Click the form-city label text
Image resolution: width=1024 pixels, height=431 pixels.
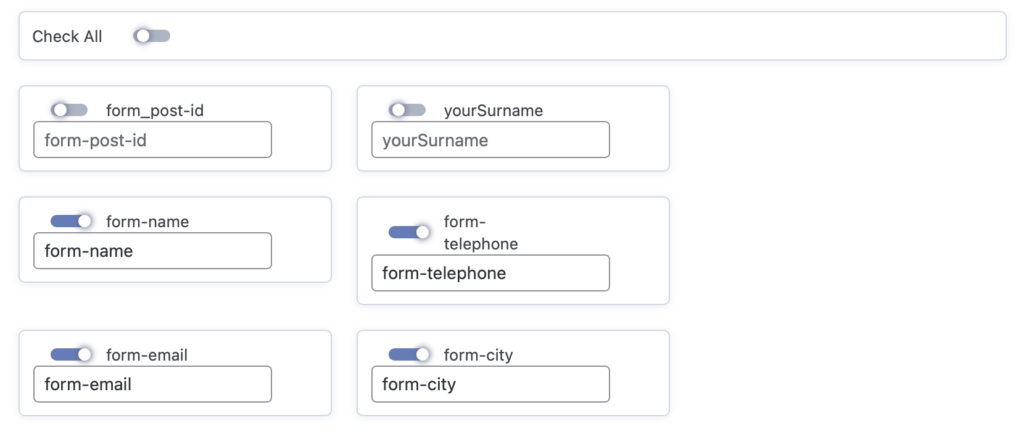pyautogui.click(x=478, y=354)
